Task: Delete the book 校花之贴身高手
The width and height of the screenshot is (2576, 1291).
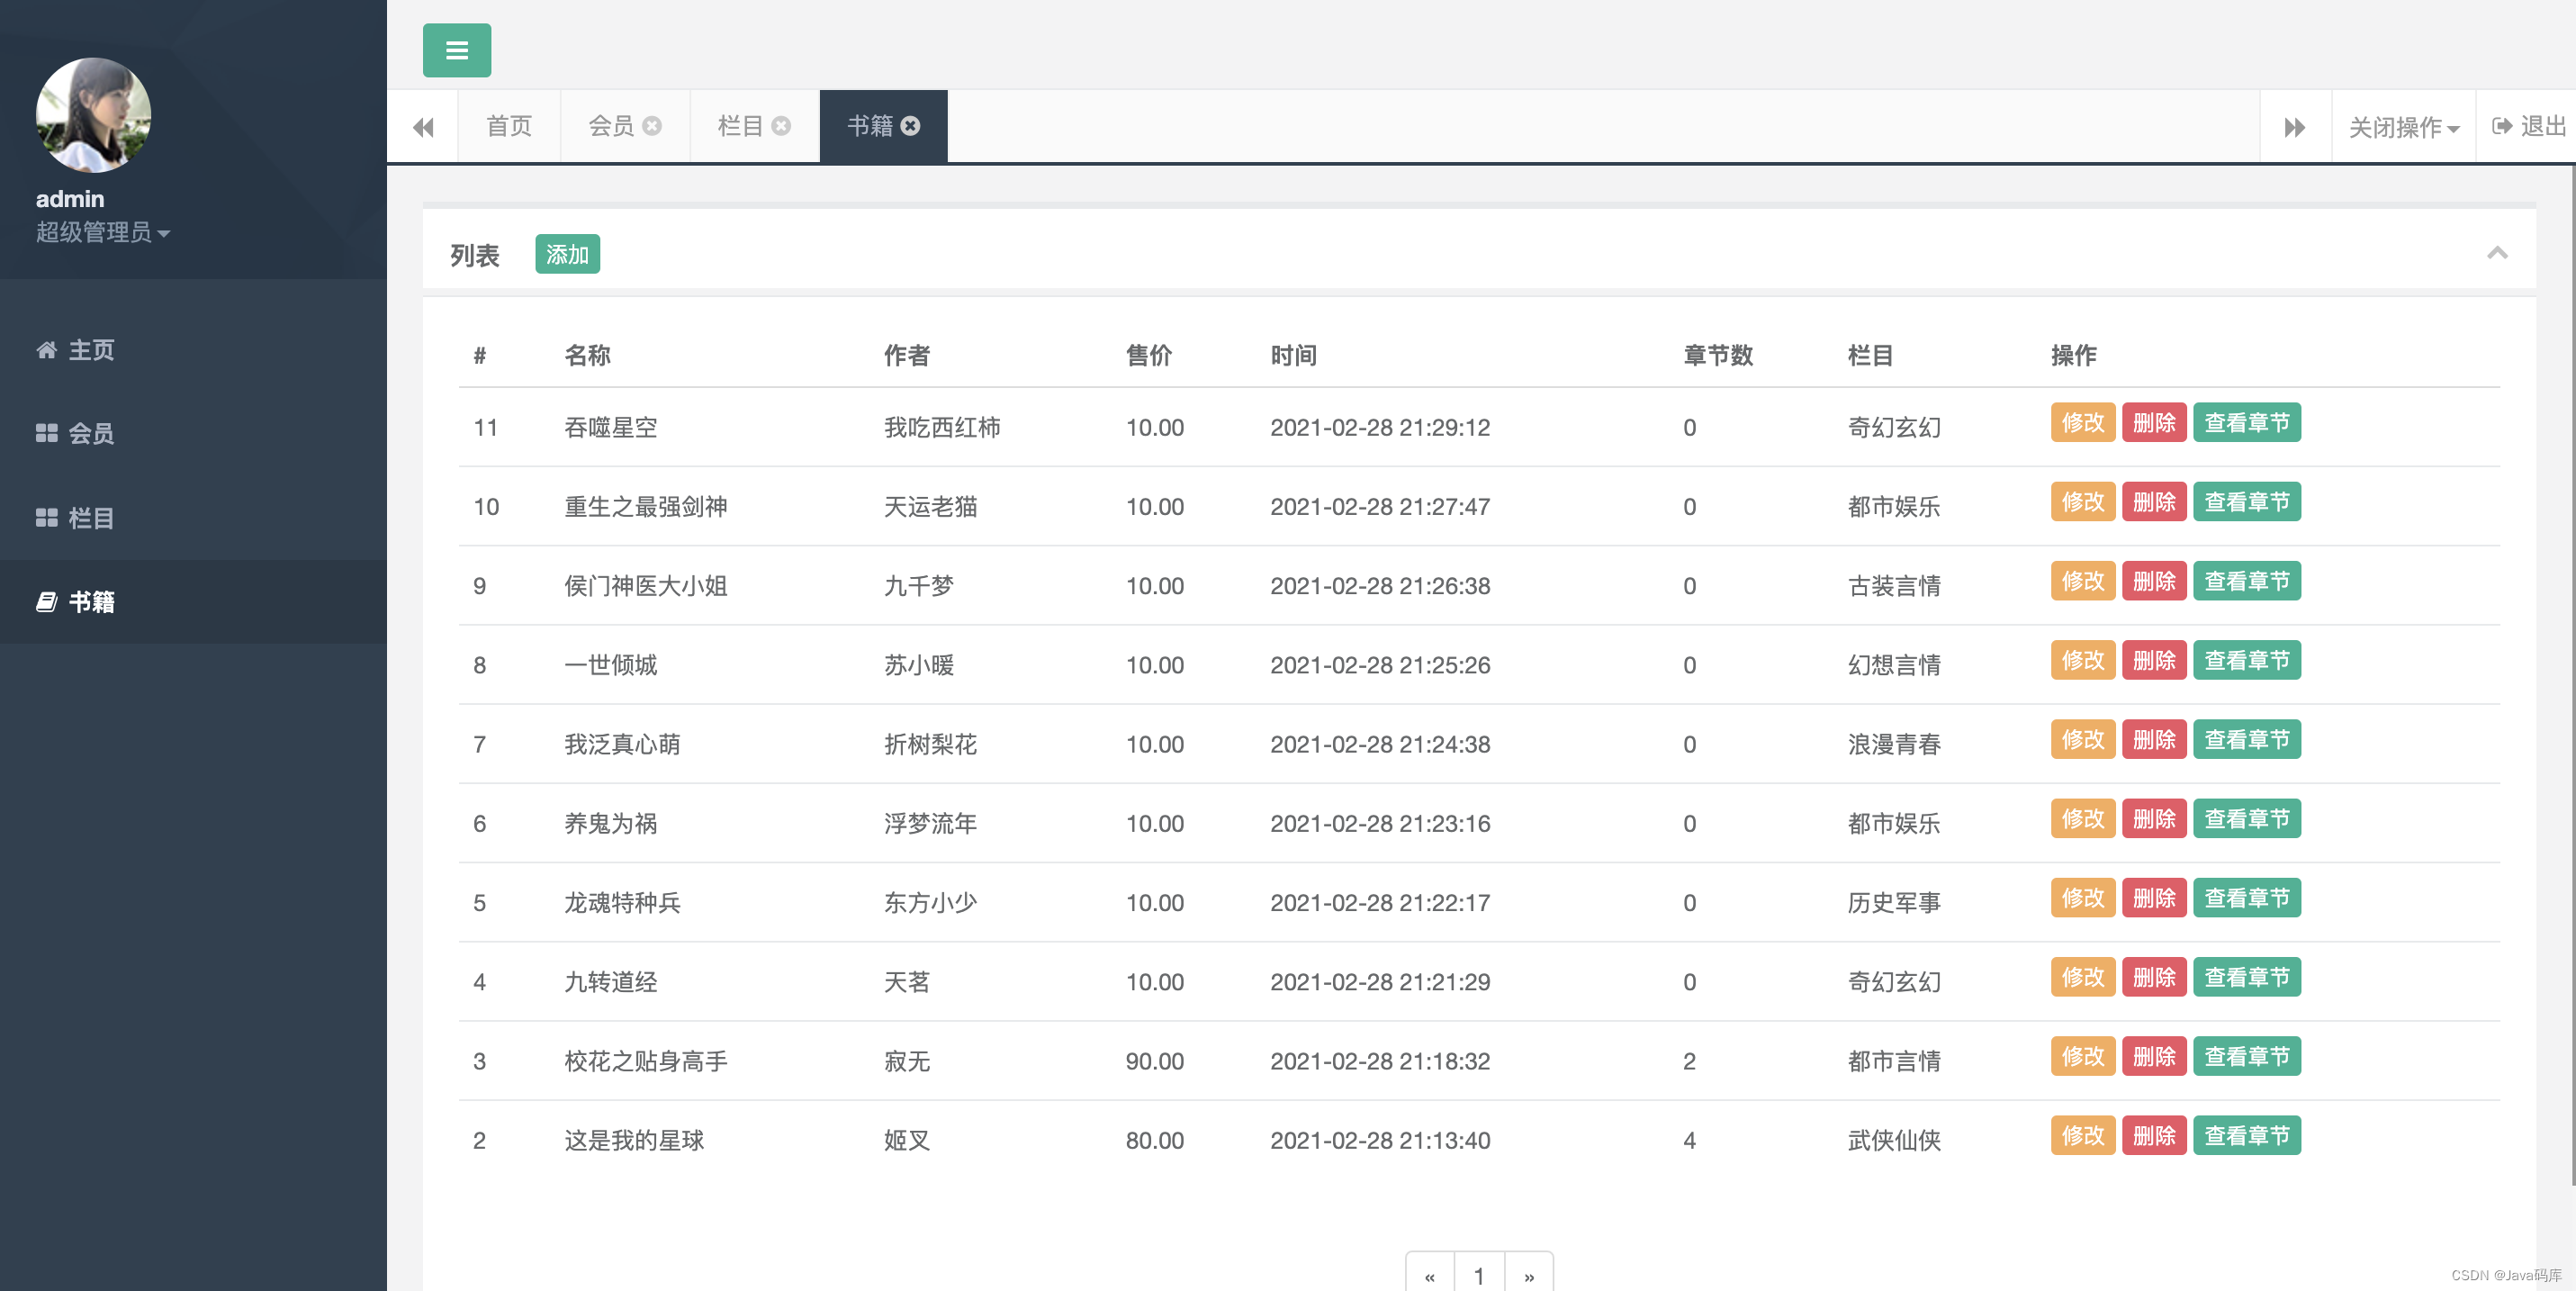Action: click(x=2153, y=1056)
